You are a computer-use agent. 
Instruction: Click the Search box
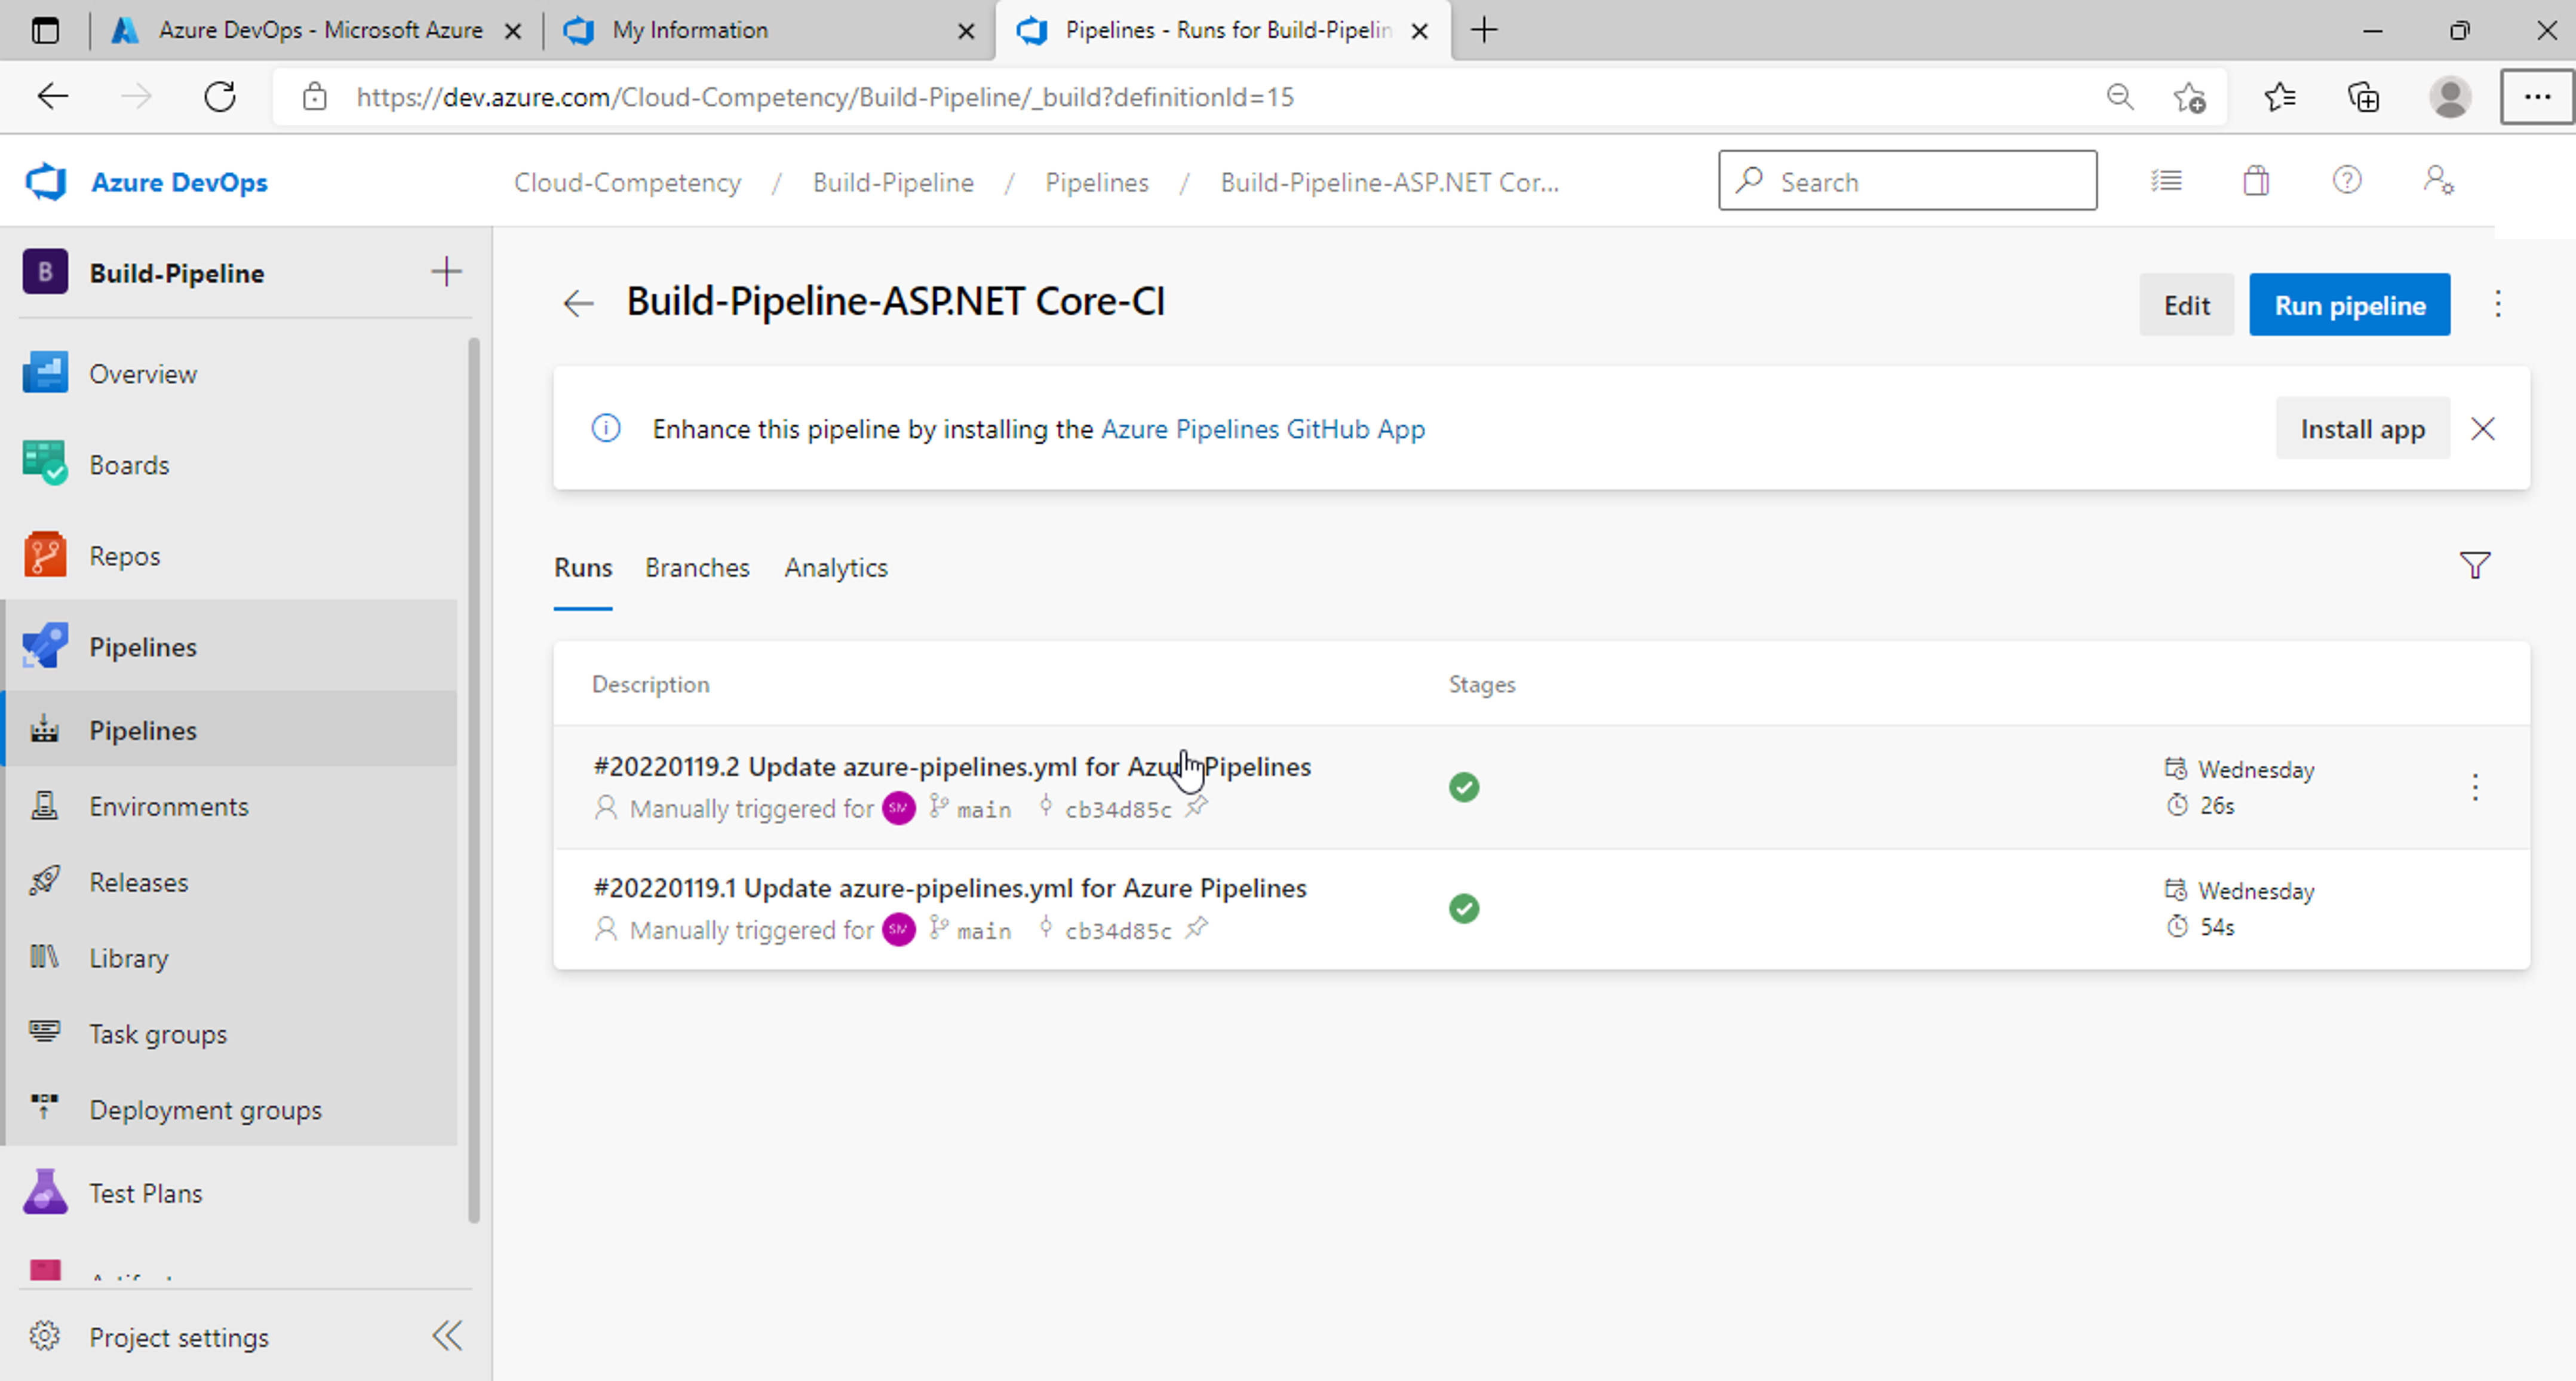pos(1907,180)
